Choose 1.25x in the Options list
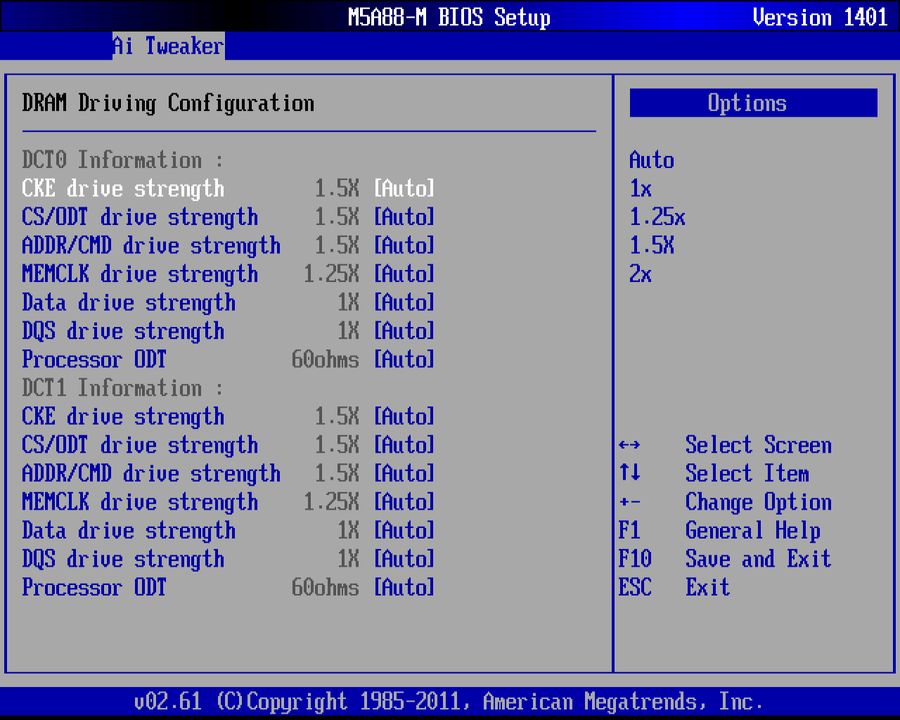The width and height of the screenshot is (900, 720). click(657, 217)
